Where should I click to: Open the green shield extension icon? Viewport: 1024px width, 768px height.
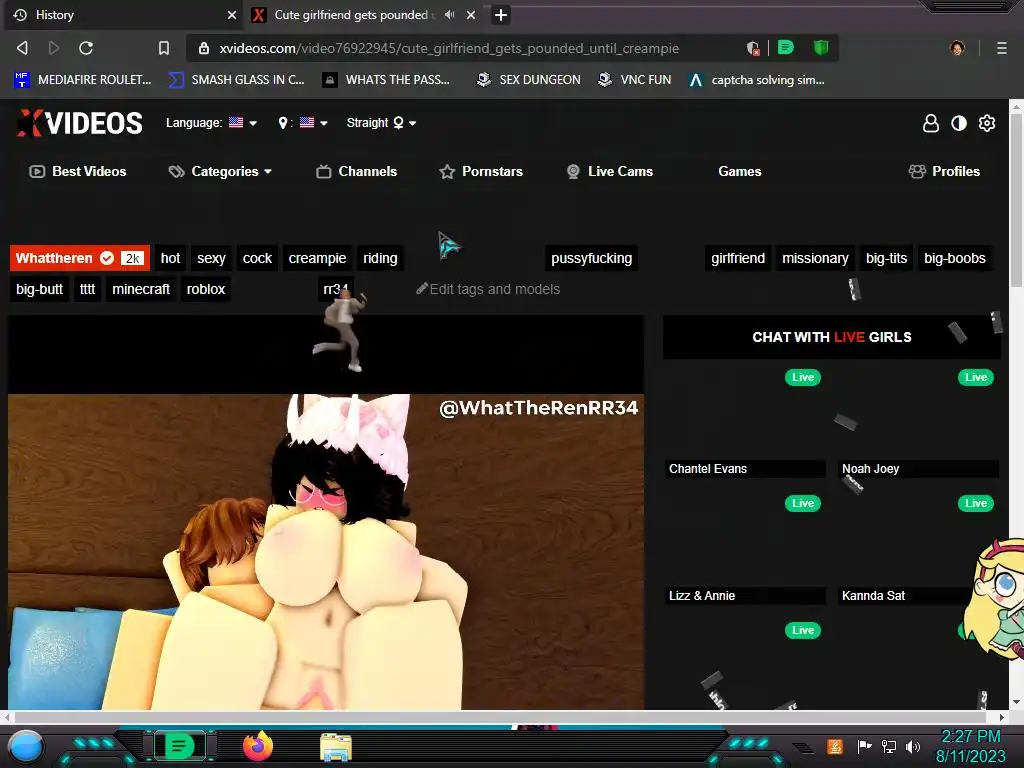coord(821,48)
